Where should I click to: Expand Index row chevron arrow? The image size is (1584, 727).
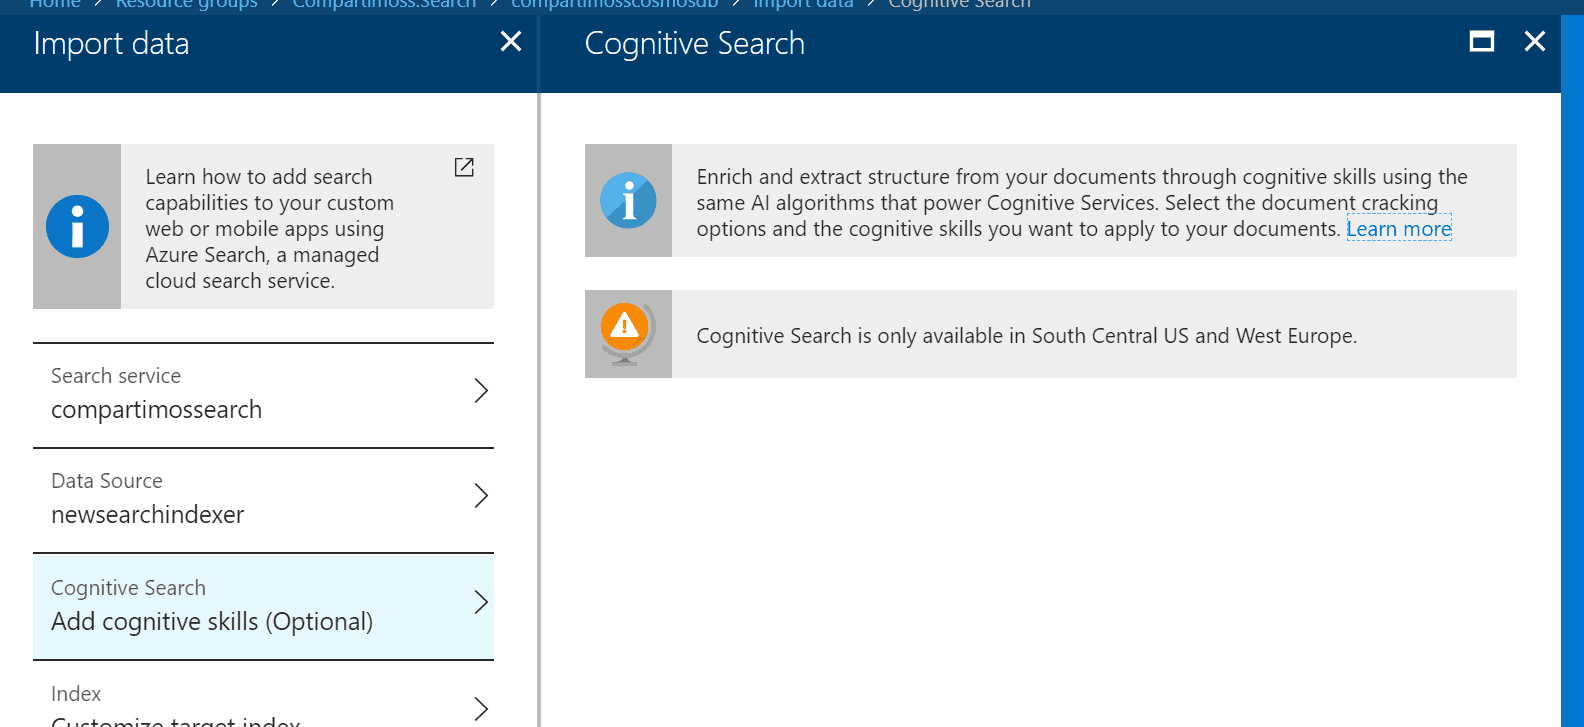click(481, 708)
